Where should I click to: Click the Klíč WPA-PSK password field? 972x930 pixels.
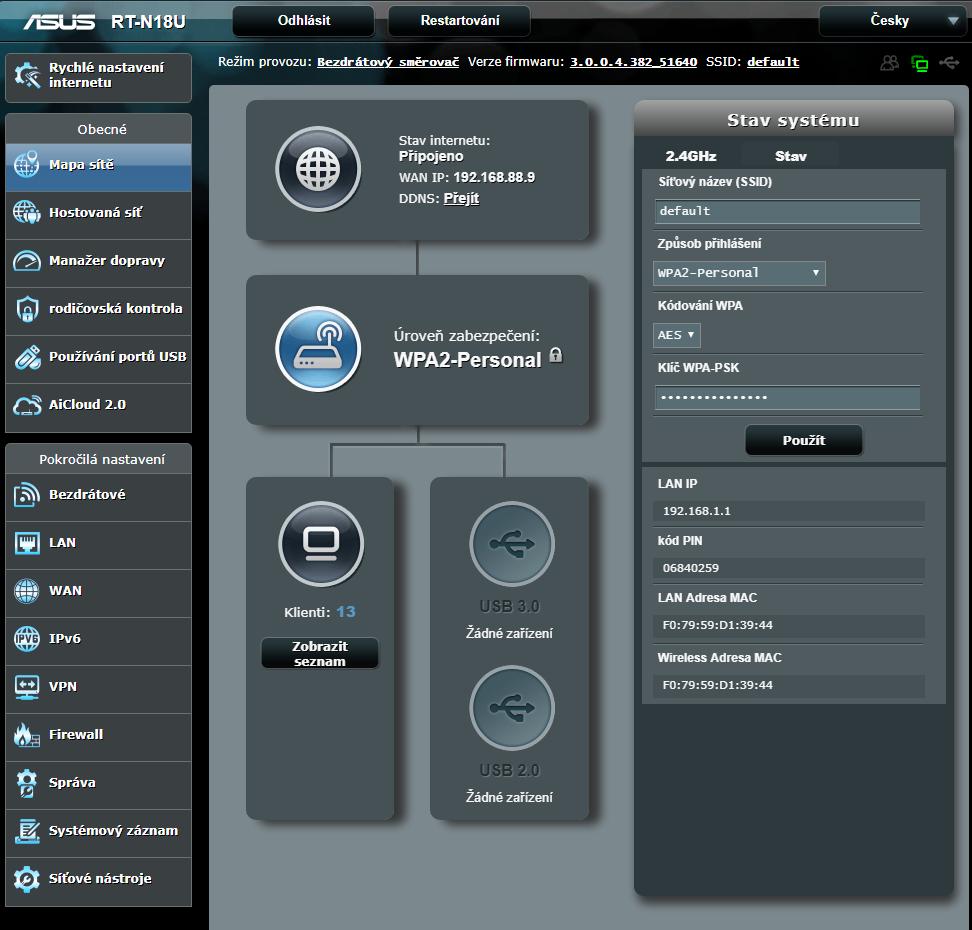pos(786,397)
